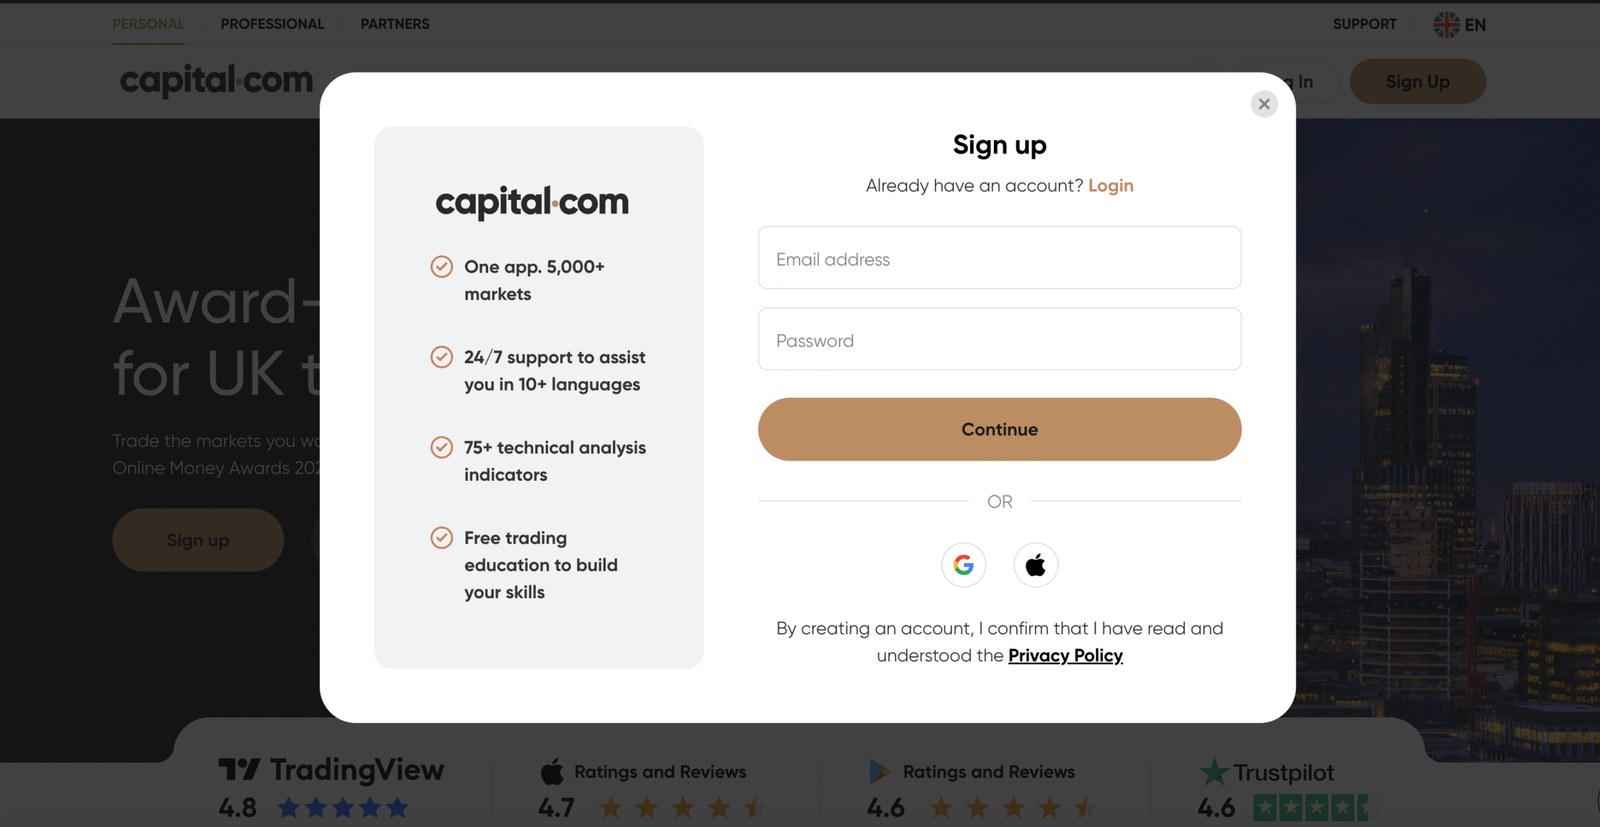
Task: Select the Apple logo beside Ratings and Reviews
Action: pyautogui.click(x=551, y=771)
